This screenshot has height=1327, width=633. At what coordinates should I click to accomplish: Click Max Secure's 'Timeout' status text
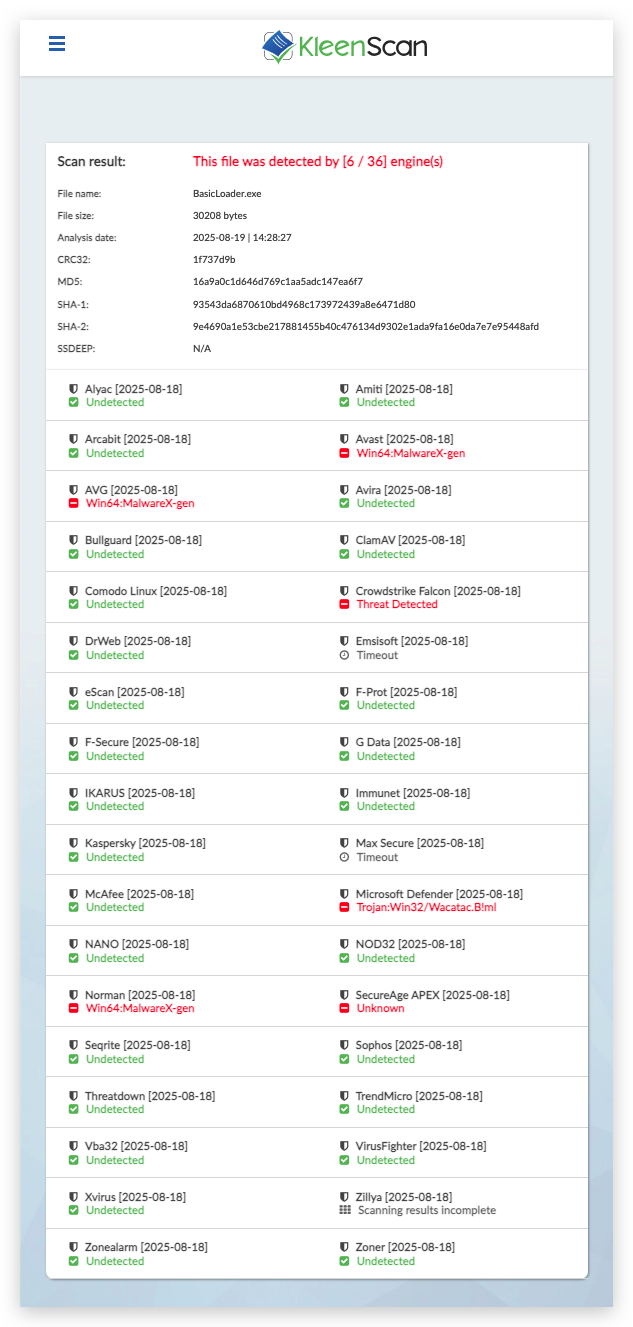point(377,857)
